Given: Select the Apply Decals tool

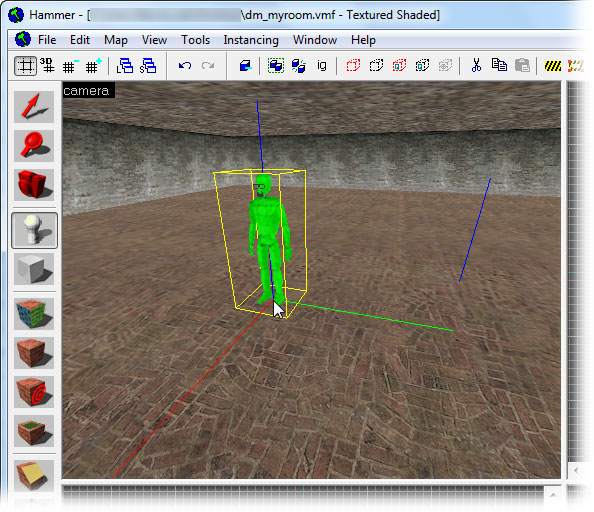Looking at the screenshot, I should (34, 392).
